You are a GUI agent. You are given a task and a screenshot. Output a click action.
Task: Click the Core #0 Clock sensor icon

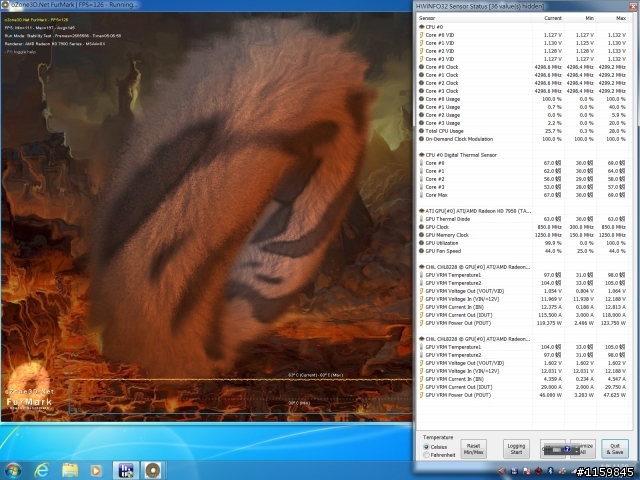point(421,67)
